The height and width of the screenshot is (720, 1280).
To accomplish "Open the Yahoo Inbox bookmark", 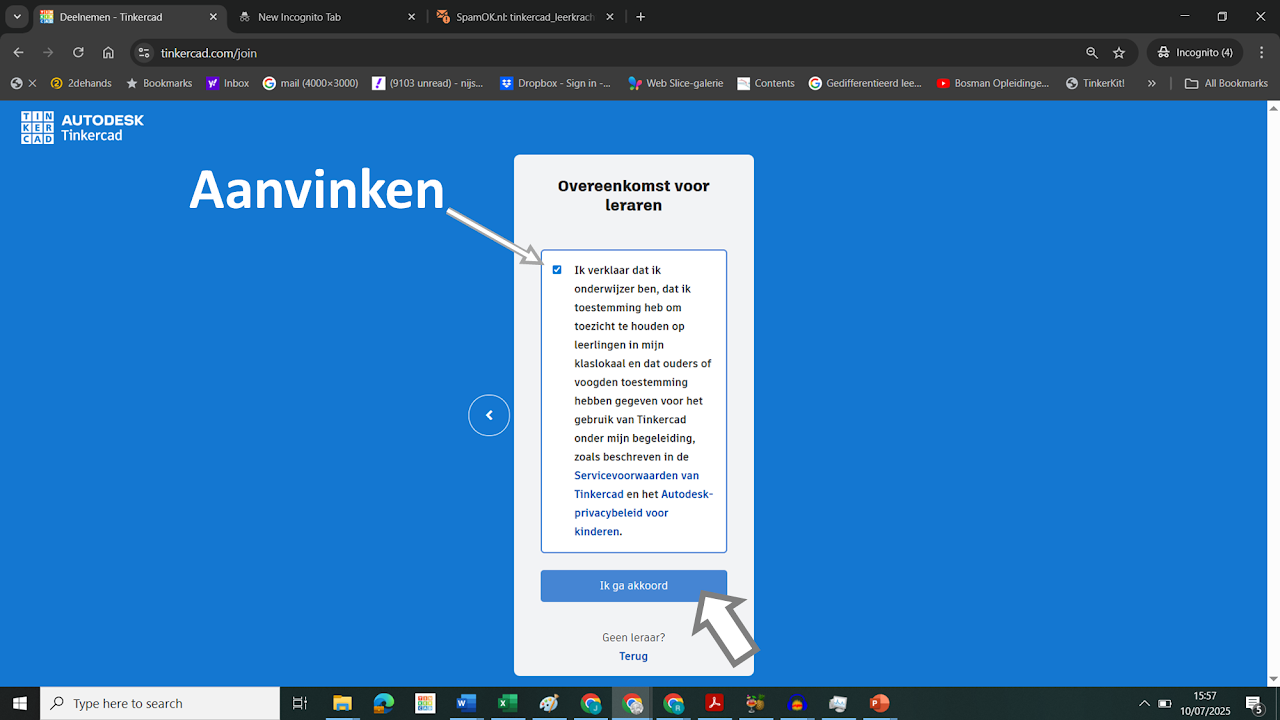I will coord(228,83).
